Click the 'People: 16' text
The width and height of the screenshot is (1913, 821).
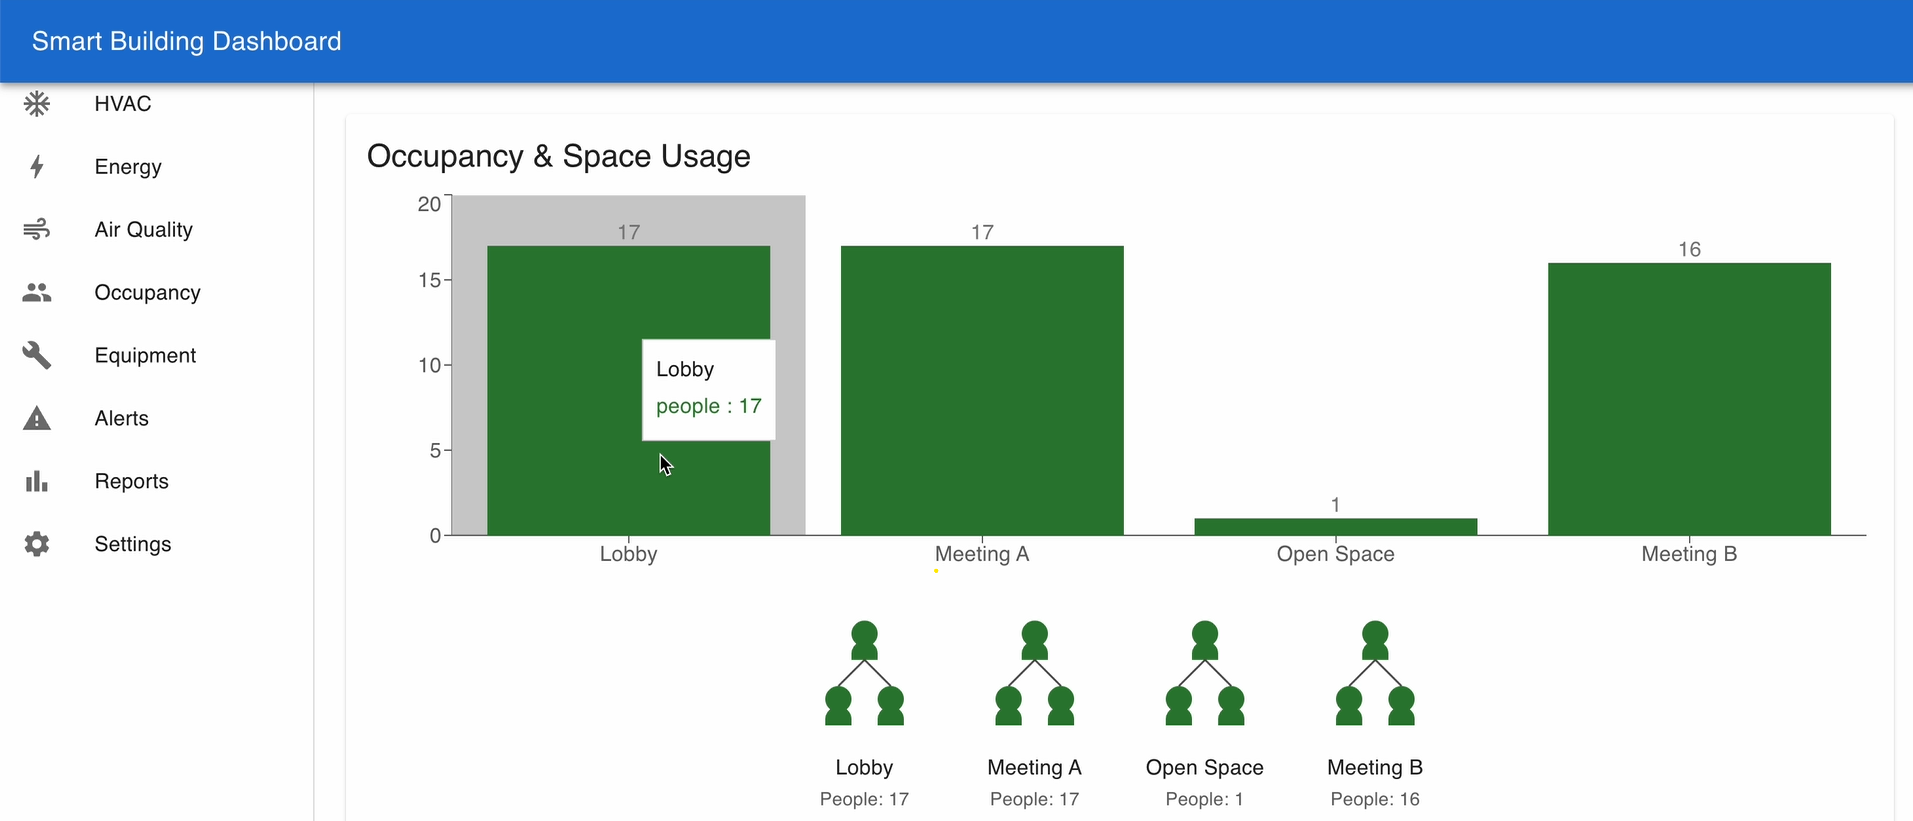1375,799
